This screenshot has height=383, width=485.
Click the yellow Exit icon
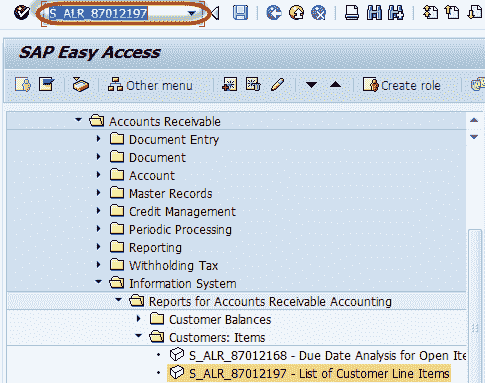click(296, 13)
